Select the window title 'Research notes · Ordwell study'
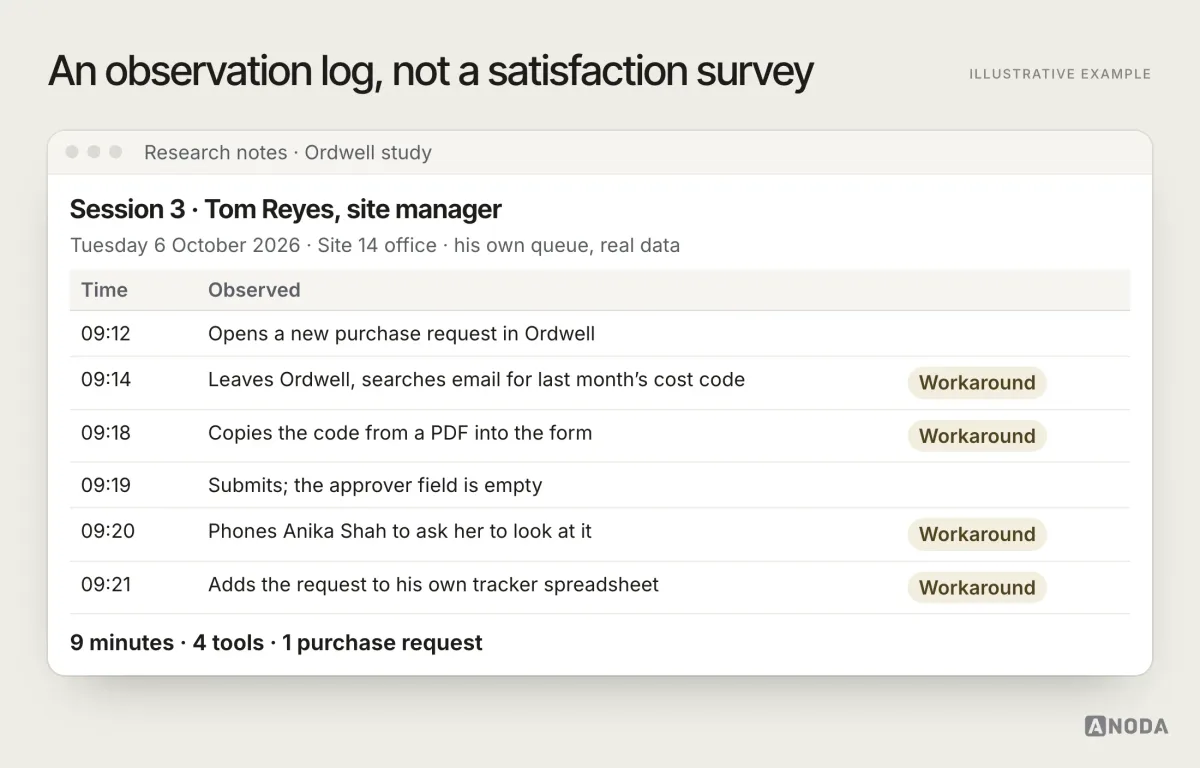 (288, 153)
